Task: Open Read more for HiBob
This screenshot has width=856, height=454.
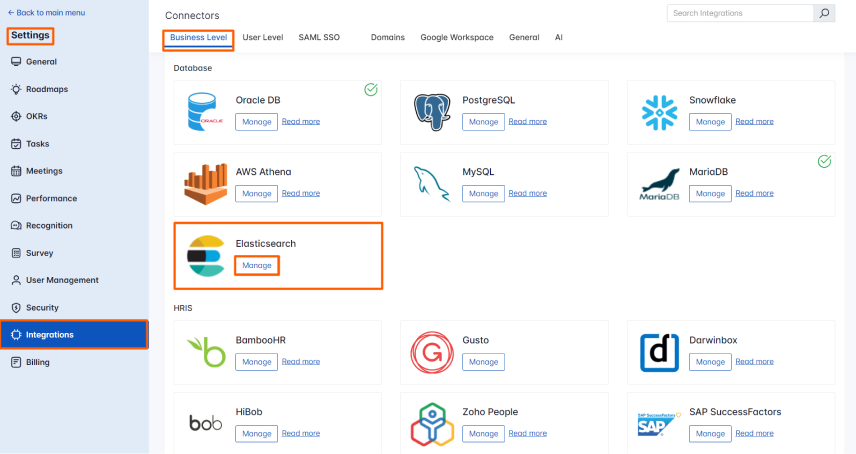Action: click(301, 433)
